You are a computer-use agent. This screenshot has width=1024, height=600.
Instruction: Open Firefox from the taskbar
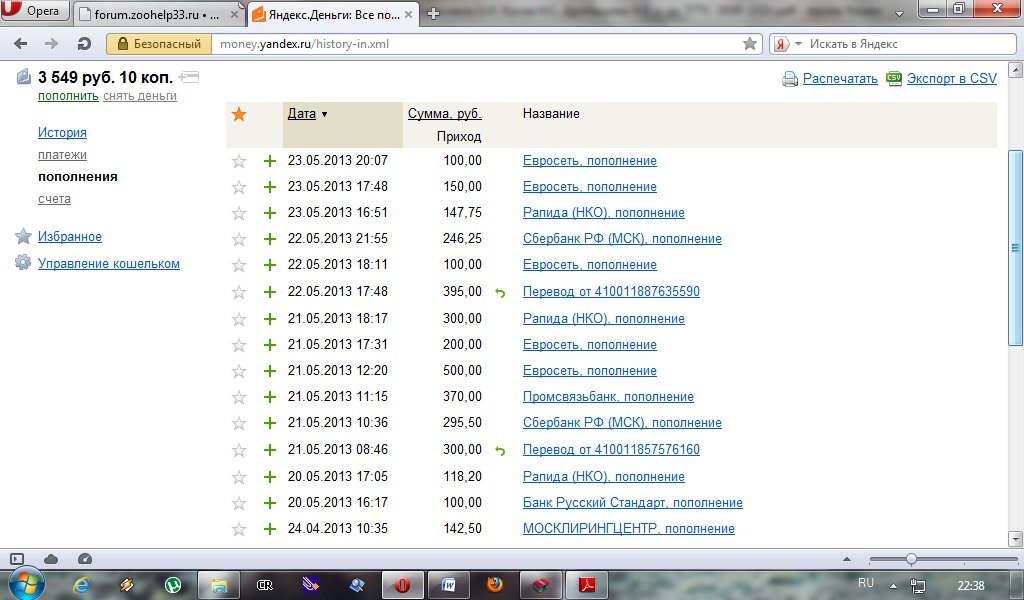(x=494, y=585)
